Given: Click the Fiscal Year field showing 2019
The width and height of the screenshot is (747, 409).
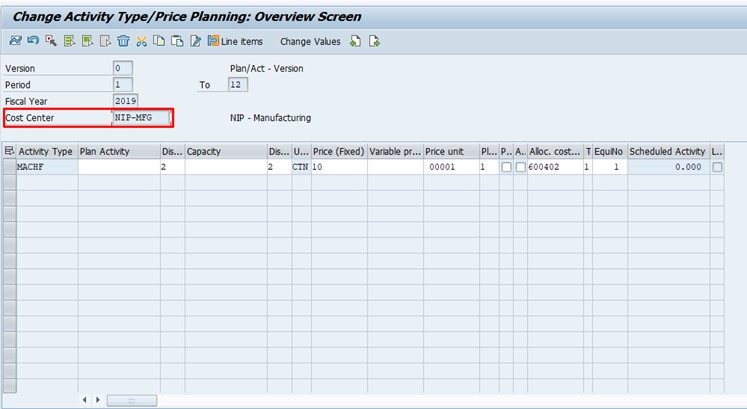Looking at the screenshot, I should point(126,101).
